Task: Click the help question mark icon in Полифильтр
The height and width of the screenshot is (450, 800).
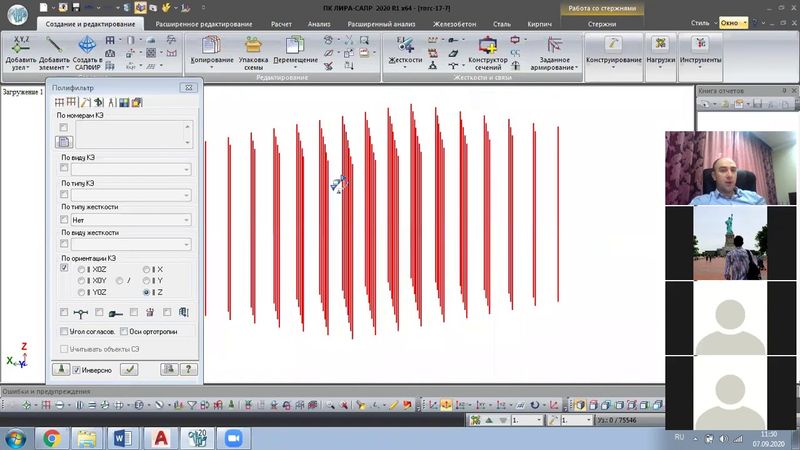Action: point(188,369)
